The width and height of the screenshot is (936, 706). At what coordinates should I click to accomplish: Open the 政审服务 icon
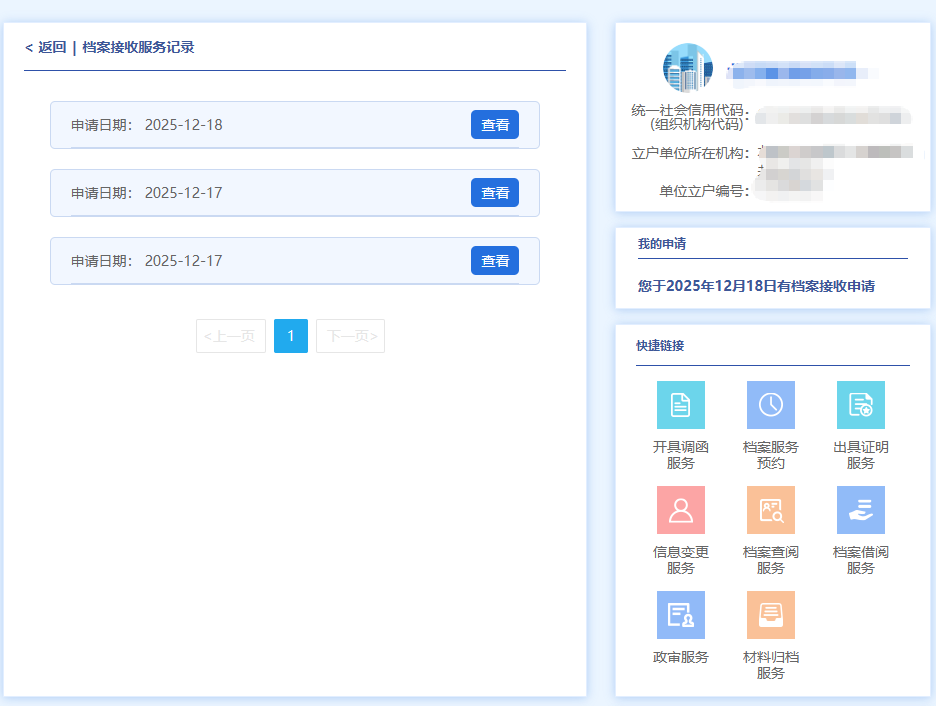click(680, 615)
